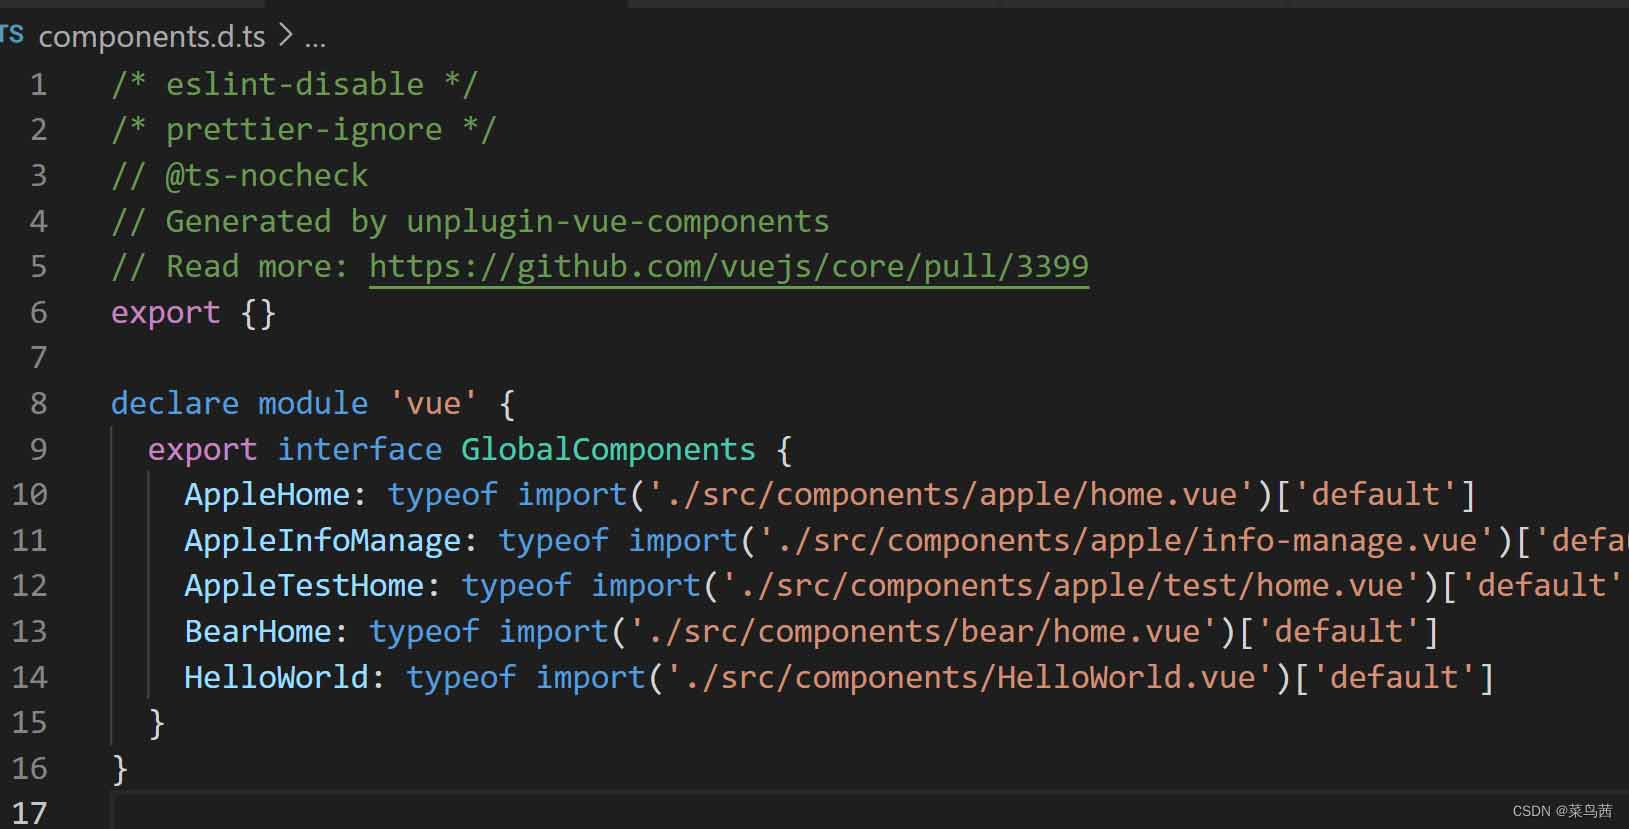Click the HelloWorld property name

coord(277,678)
